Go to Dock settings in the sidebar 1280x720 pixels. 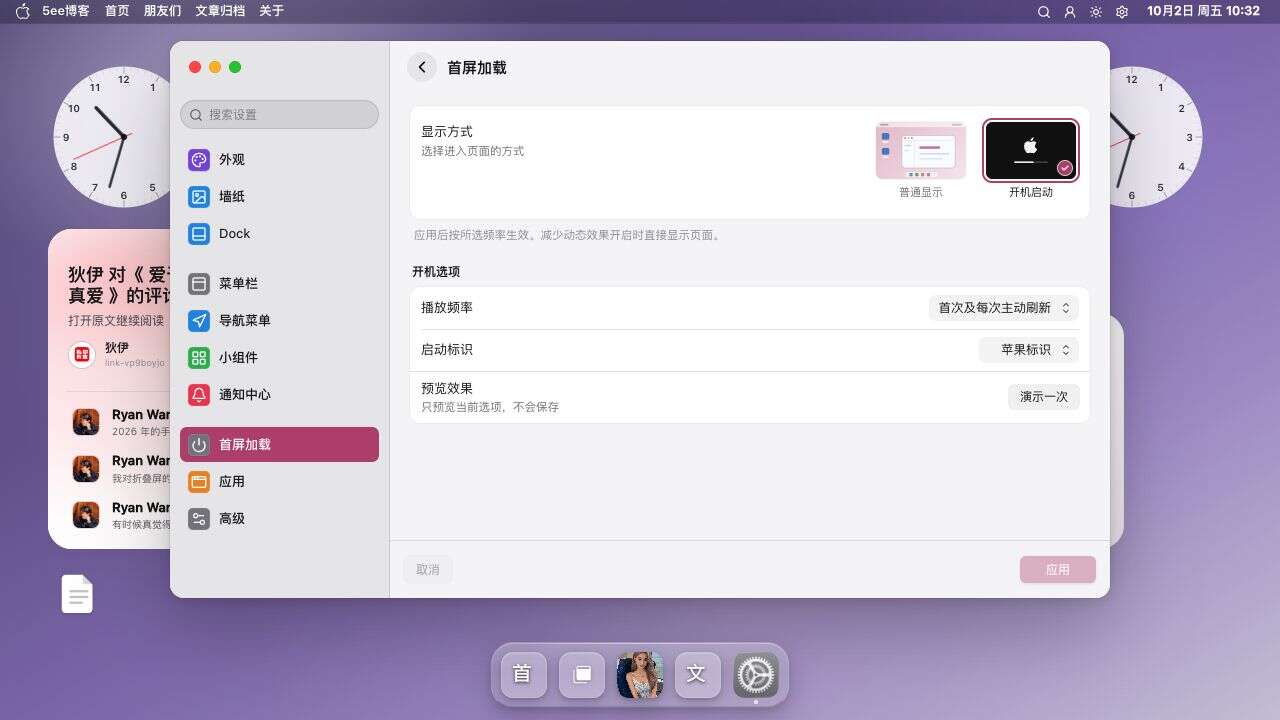(279, 234)
